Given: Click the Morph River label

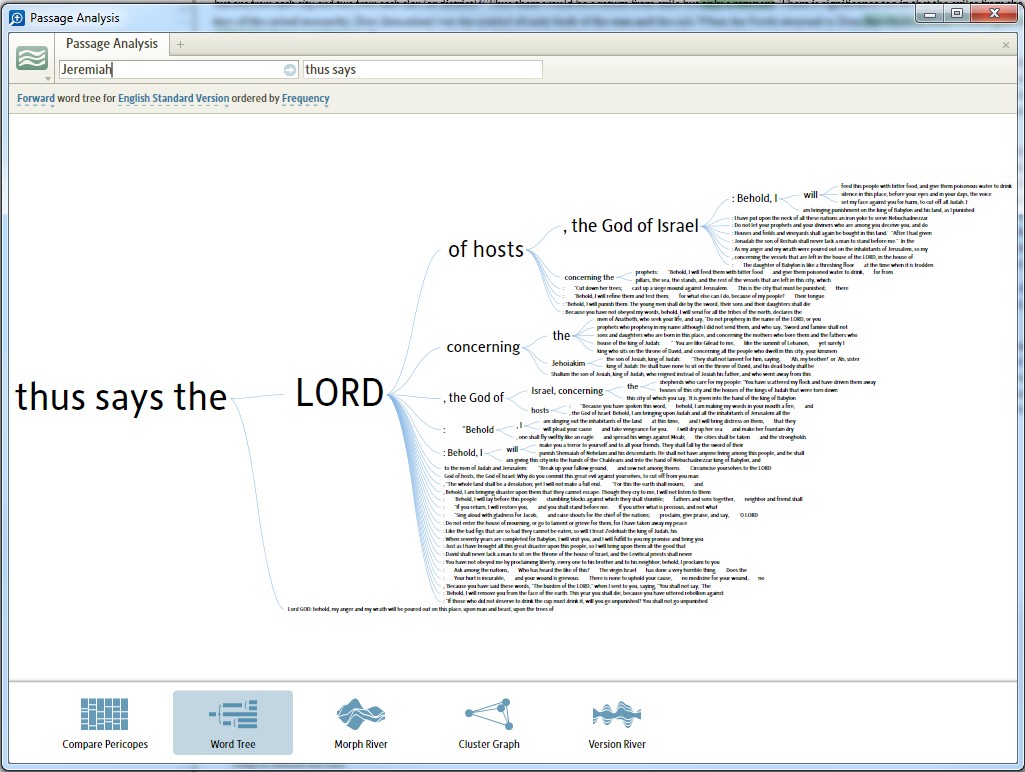Looking at the screenshot, I should pyautogui.click(x=361, y=744).
